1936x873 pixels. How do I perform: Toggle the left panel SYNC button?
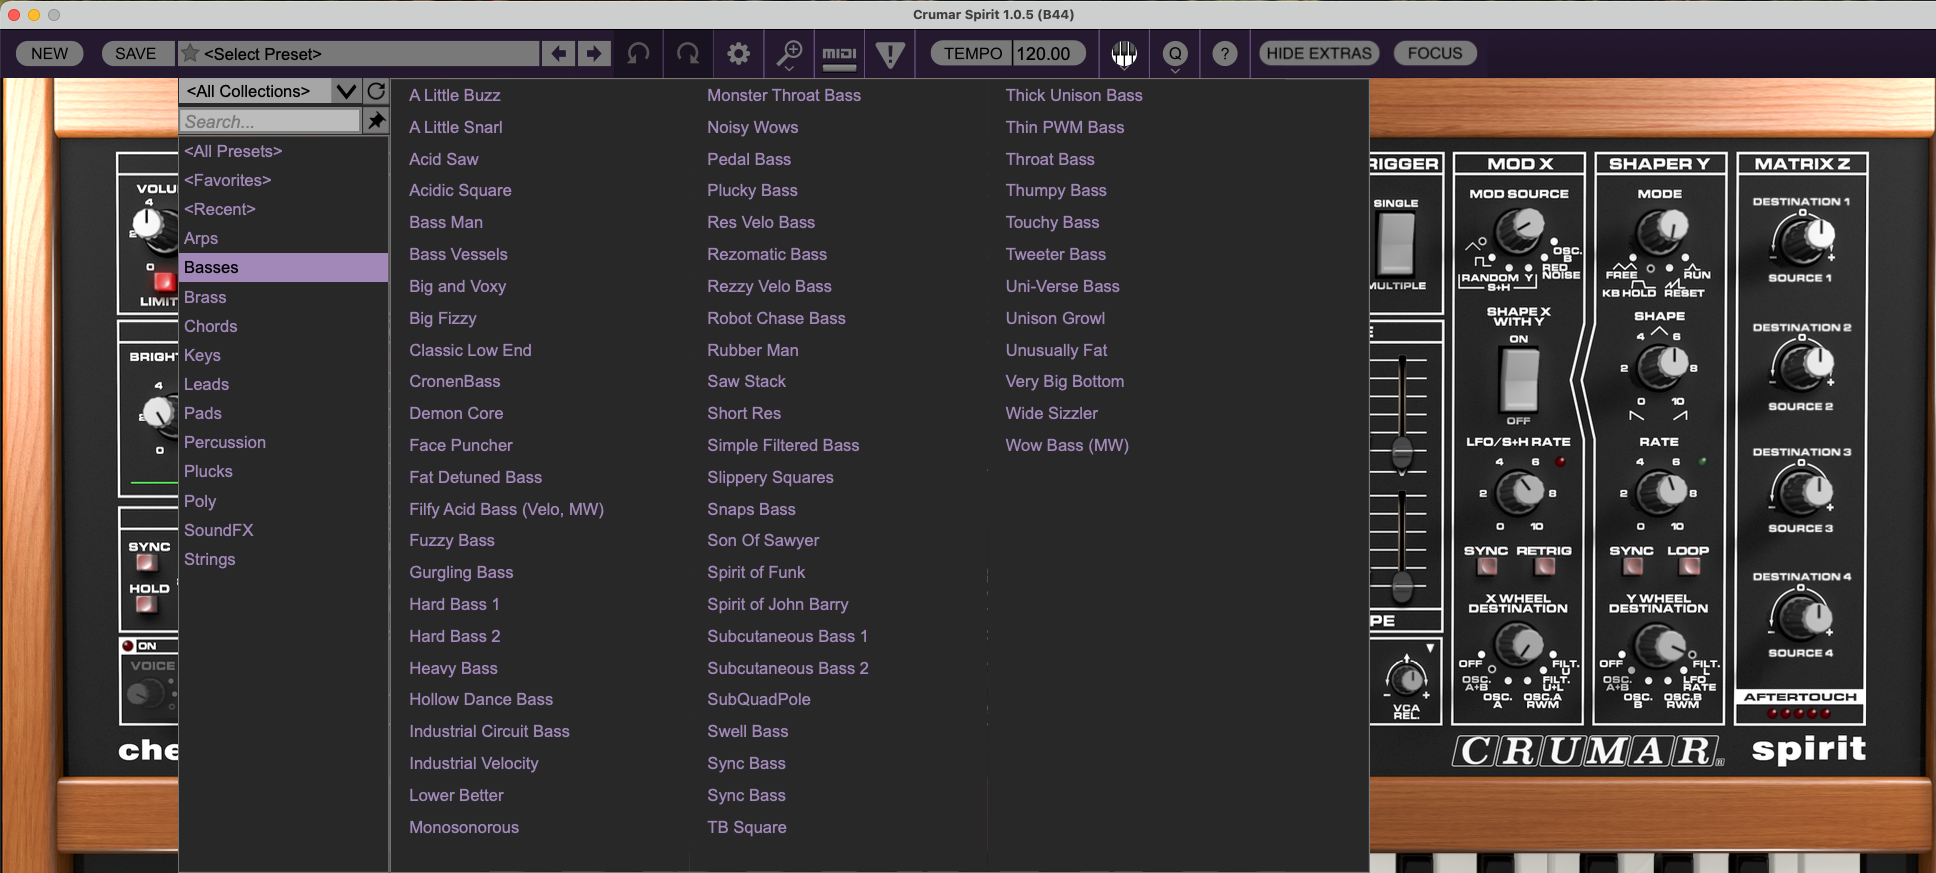(147, 563)
